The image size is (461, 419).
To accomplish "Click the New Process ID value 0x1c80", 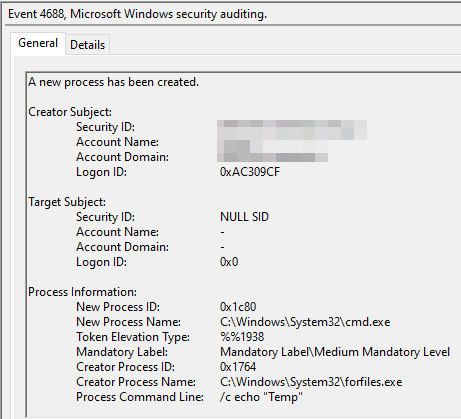I will 238,307.
